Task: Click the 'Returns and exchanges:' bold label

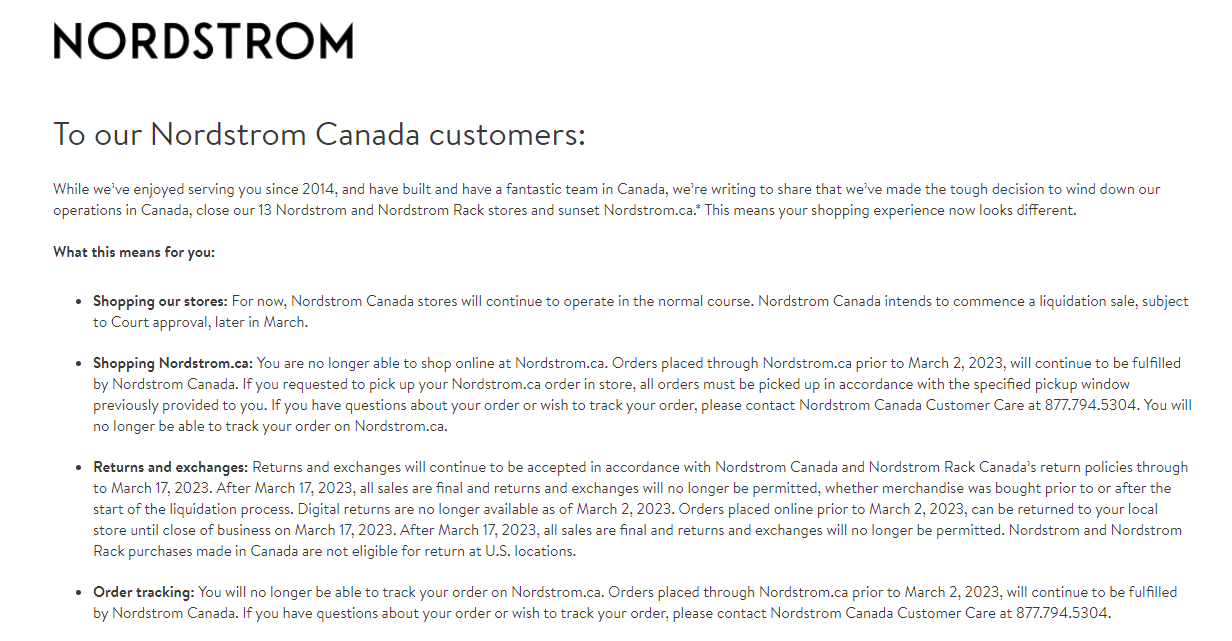Action: tap(170, 467)
